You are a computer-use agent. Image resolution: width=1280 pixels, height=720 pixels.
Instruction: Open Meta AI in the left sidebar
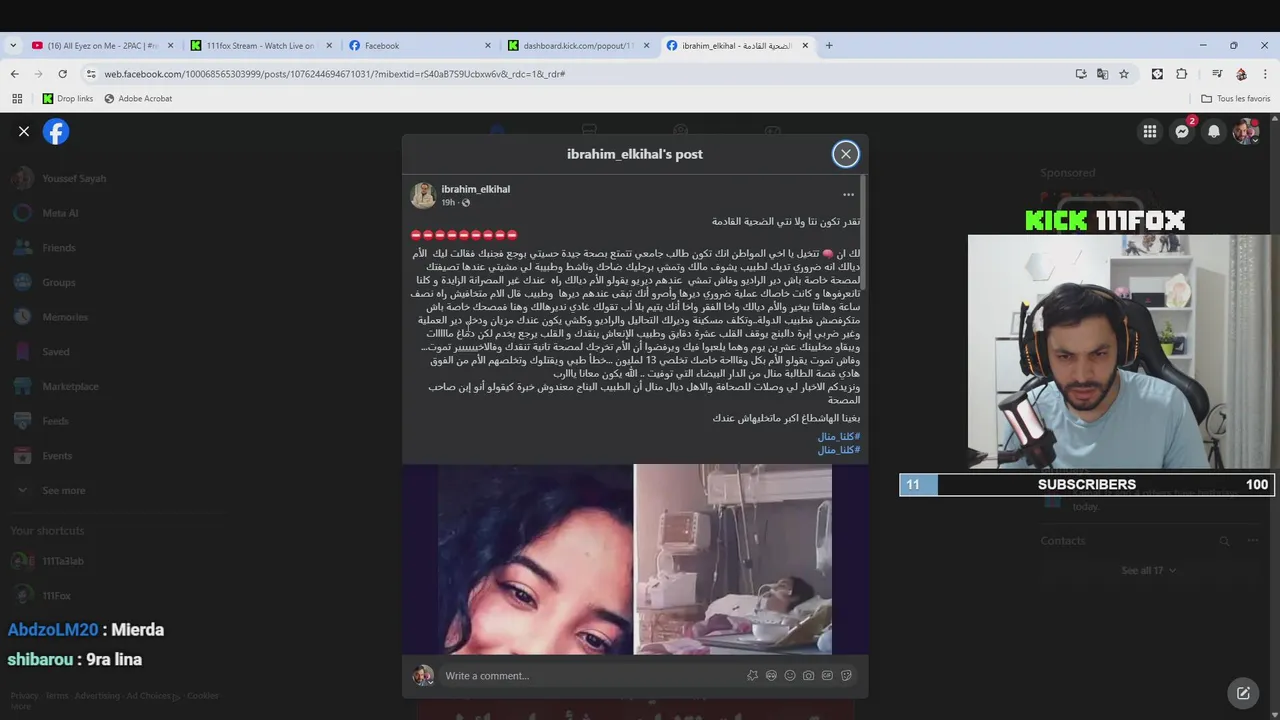[x=60, y=213]
